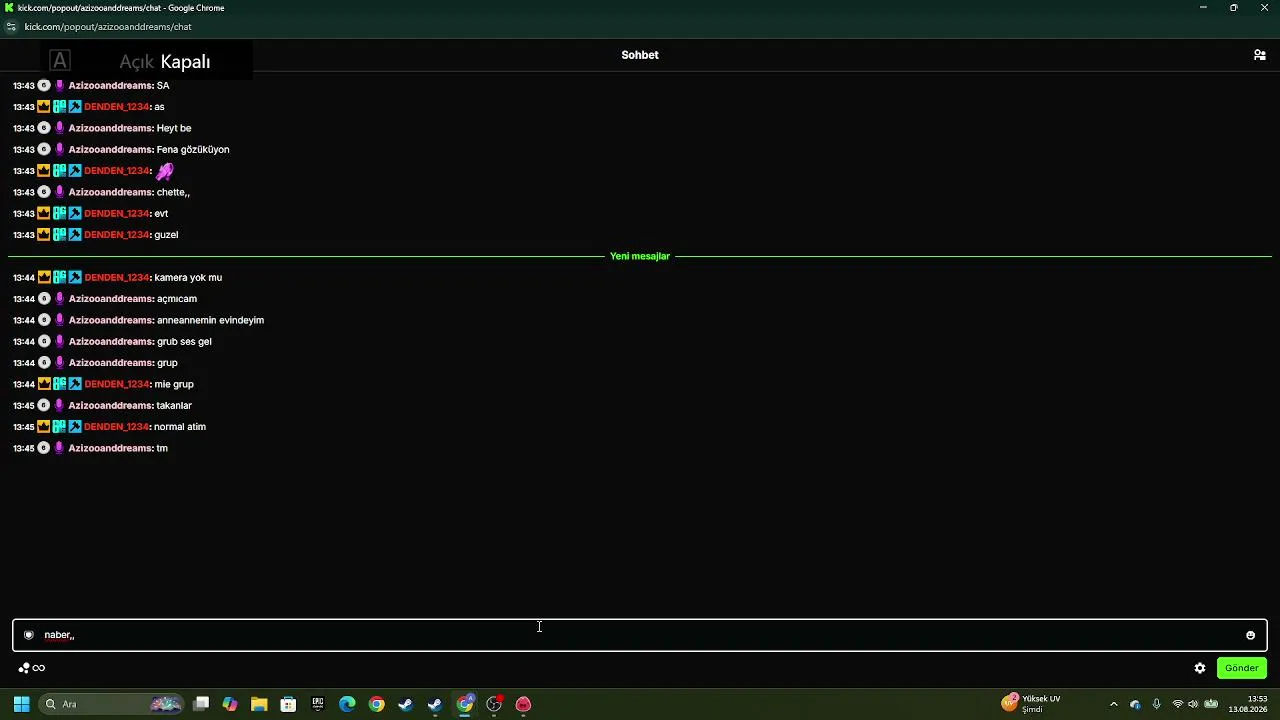1280x720 pixels.
Task: Click moderator hammer badge on "mie grup" row
Action: (x=75, y=384)
